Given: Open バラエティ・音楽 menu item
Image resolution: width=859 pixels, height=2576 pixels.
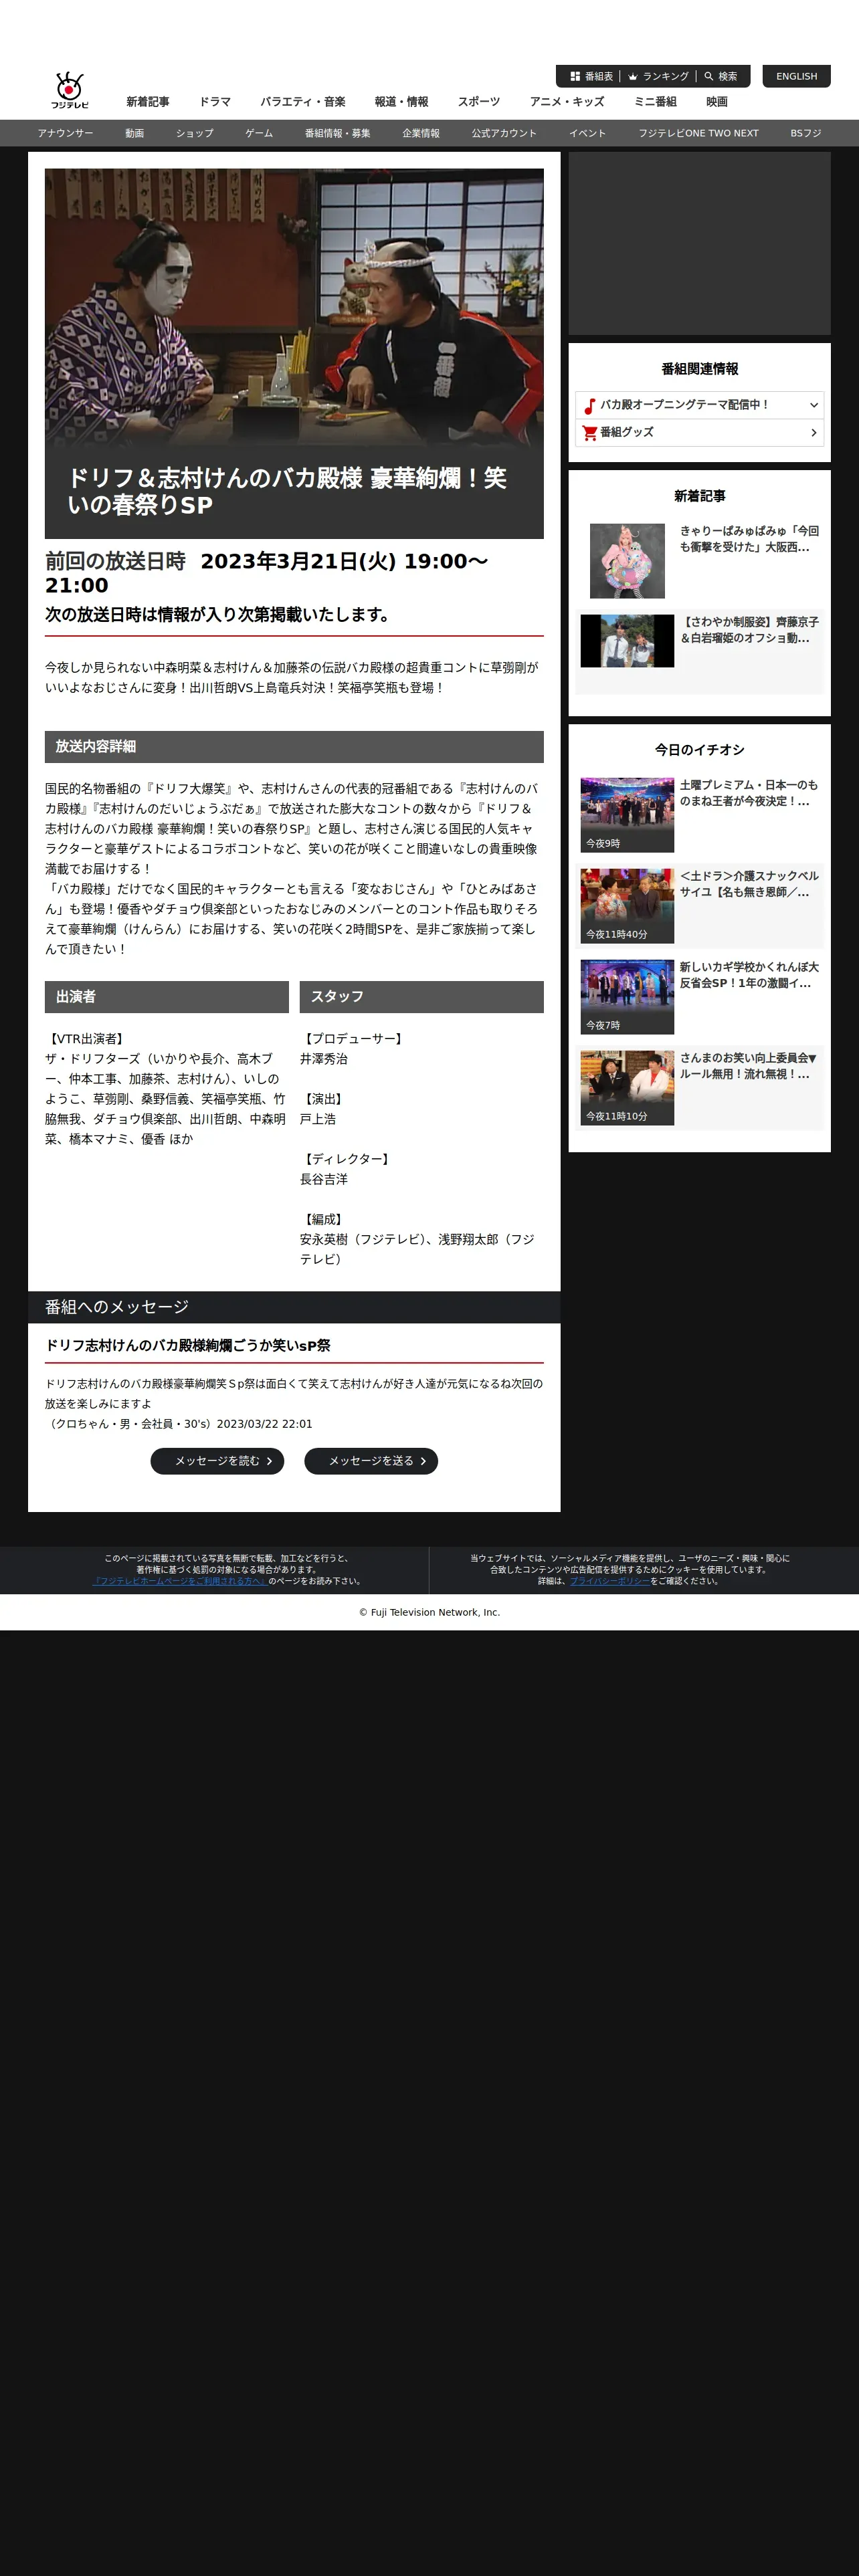Looking at the screenshot, I should tap(303, 102).
